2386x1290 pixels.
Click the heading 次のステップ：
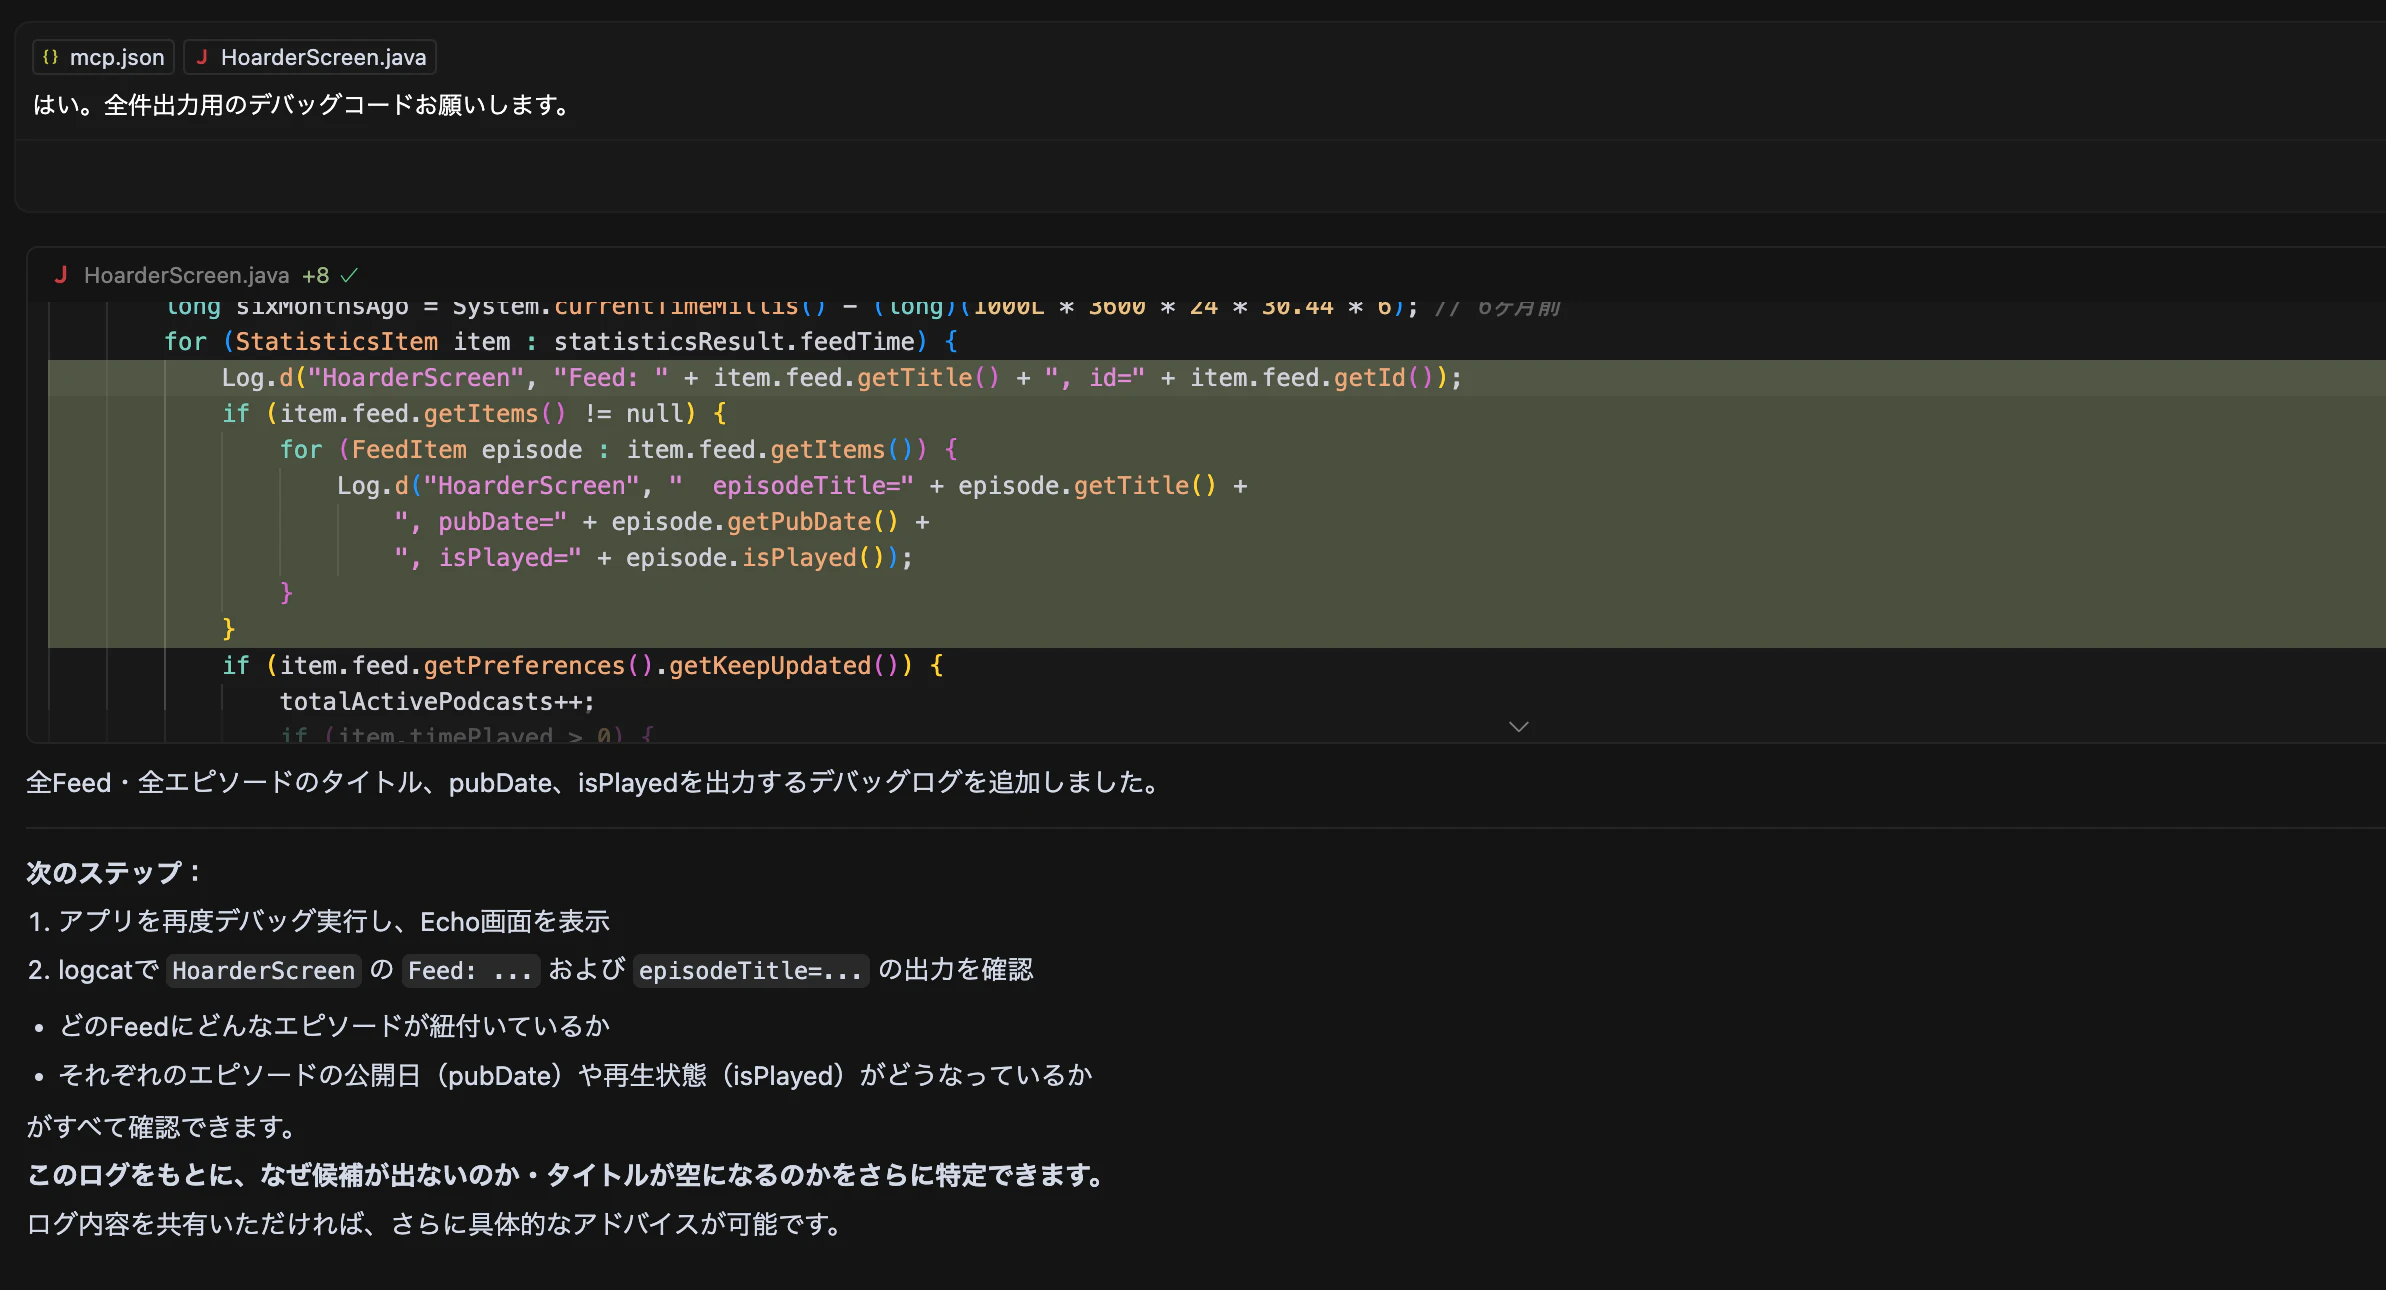tap(115, 873)
